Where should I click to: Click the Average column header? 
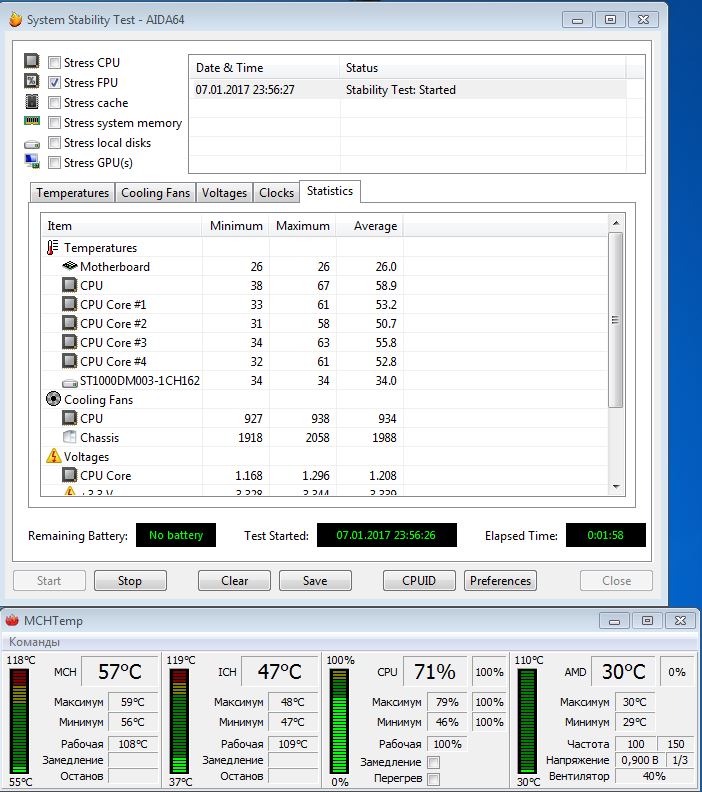pyautogui.click(x=370, y=226)
